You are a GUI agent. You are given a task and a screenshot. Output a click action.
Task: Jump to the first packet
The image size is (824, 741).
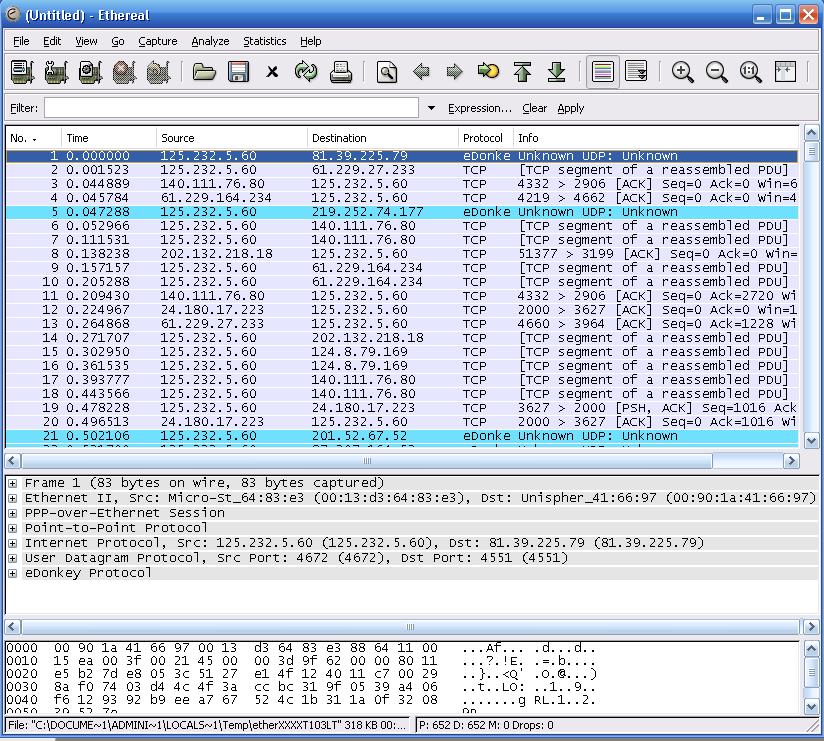pyautogui.click(x=522, y=71)
